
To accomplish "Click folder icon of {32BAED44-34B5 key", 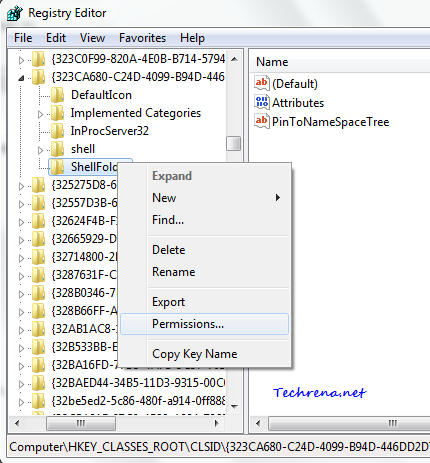I will (x=38, y=383).
